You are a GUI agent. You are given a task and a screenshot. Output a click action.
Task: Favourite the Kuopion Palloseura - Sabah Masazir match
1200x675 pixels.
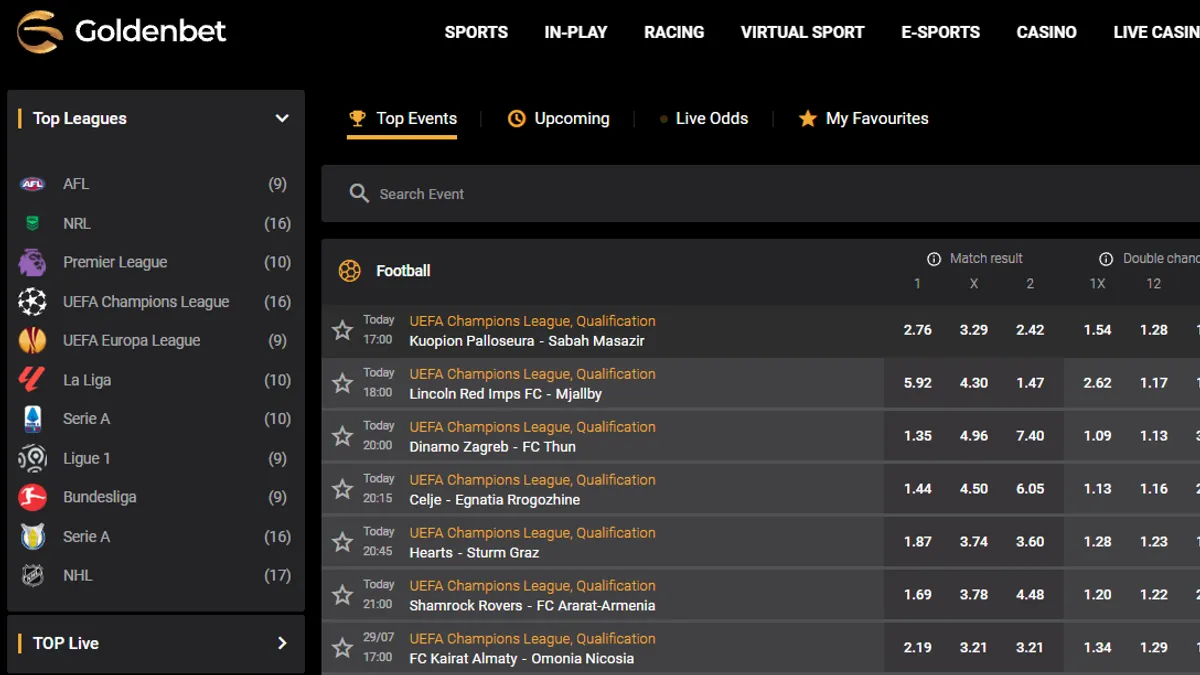342,331
